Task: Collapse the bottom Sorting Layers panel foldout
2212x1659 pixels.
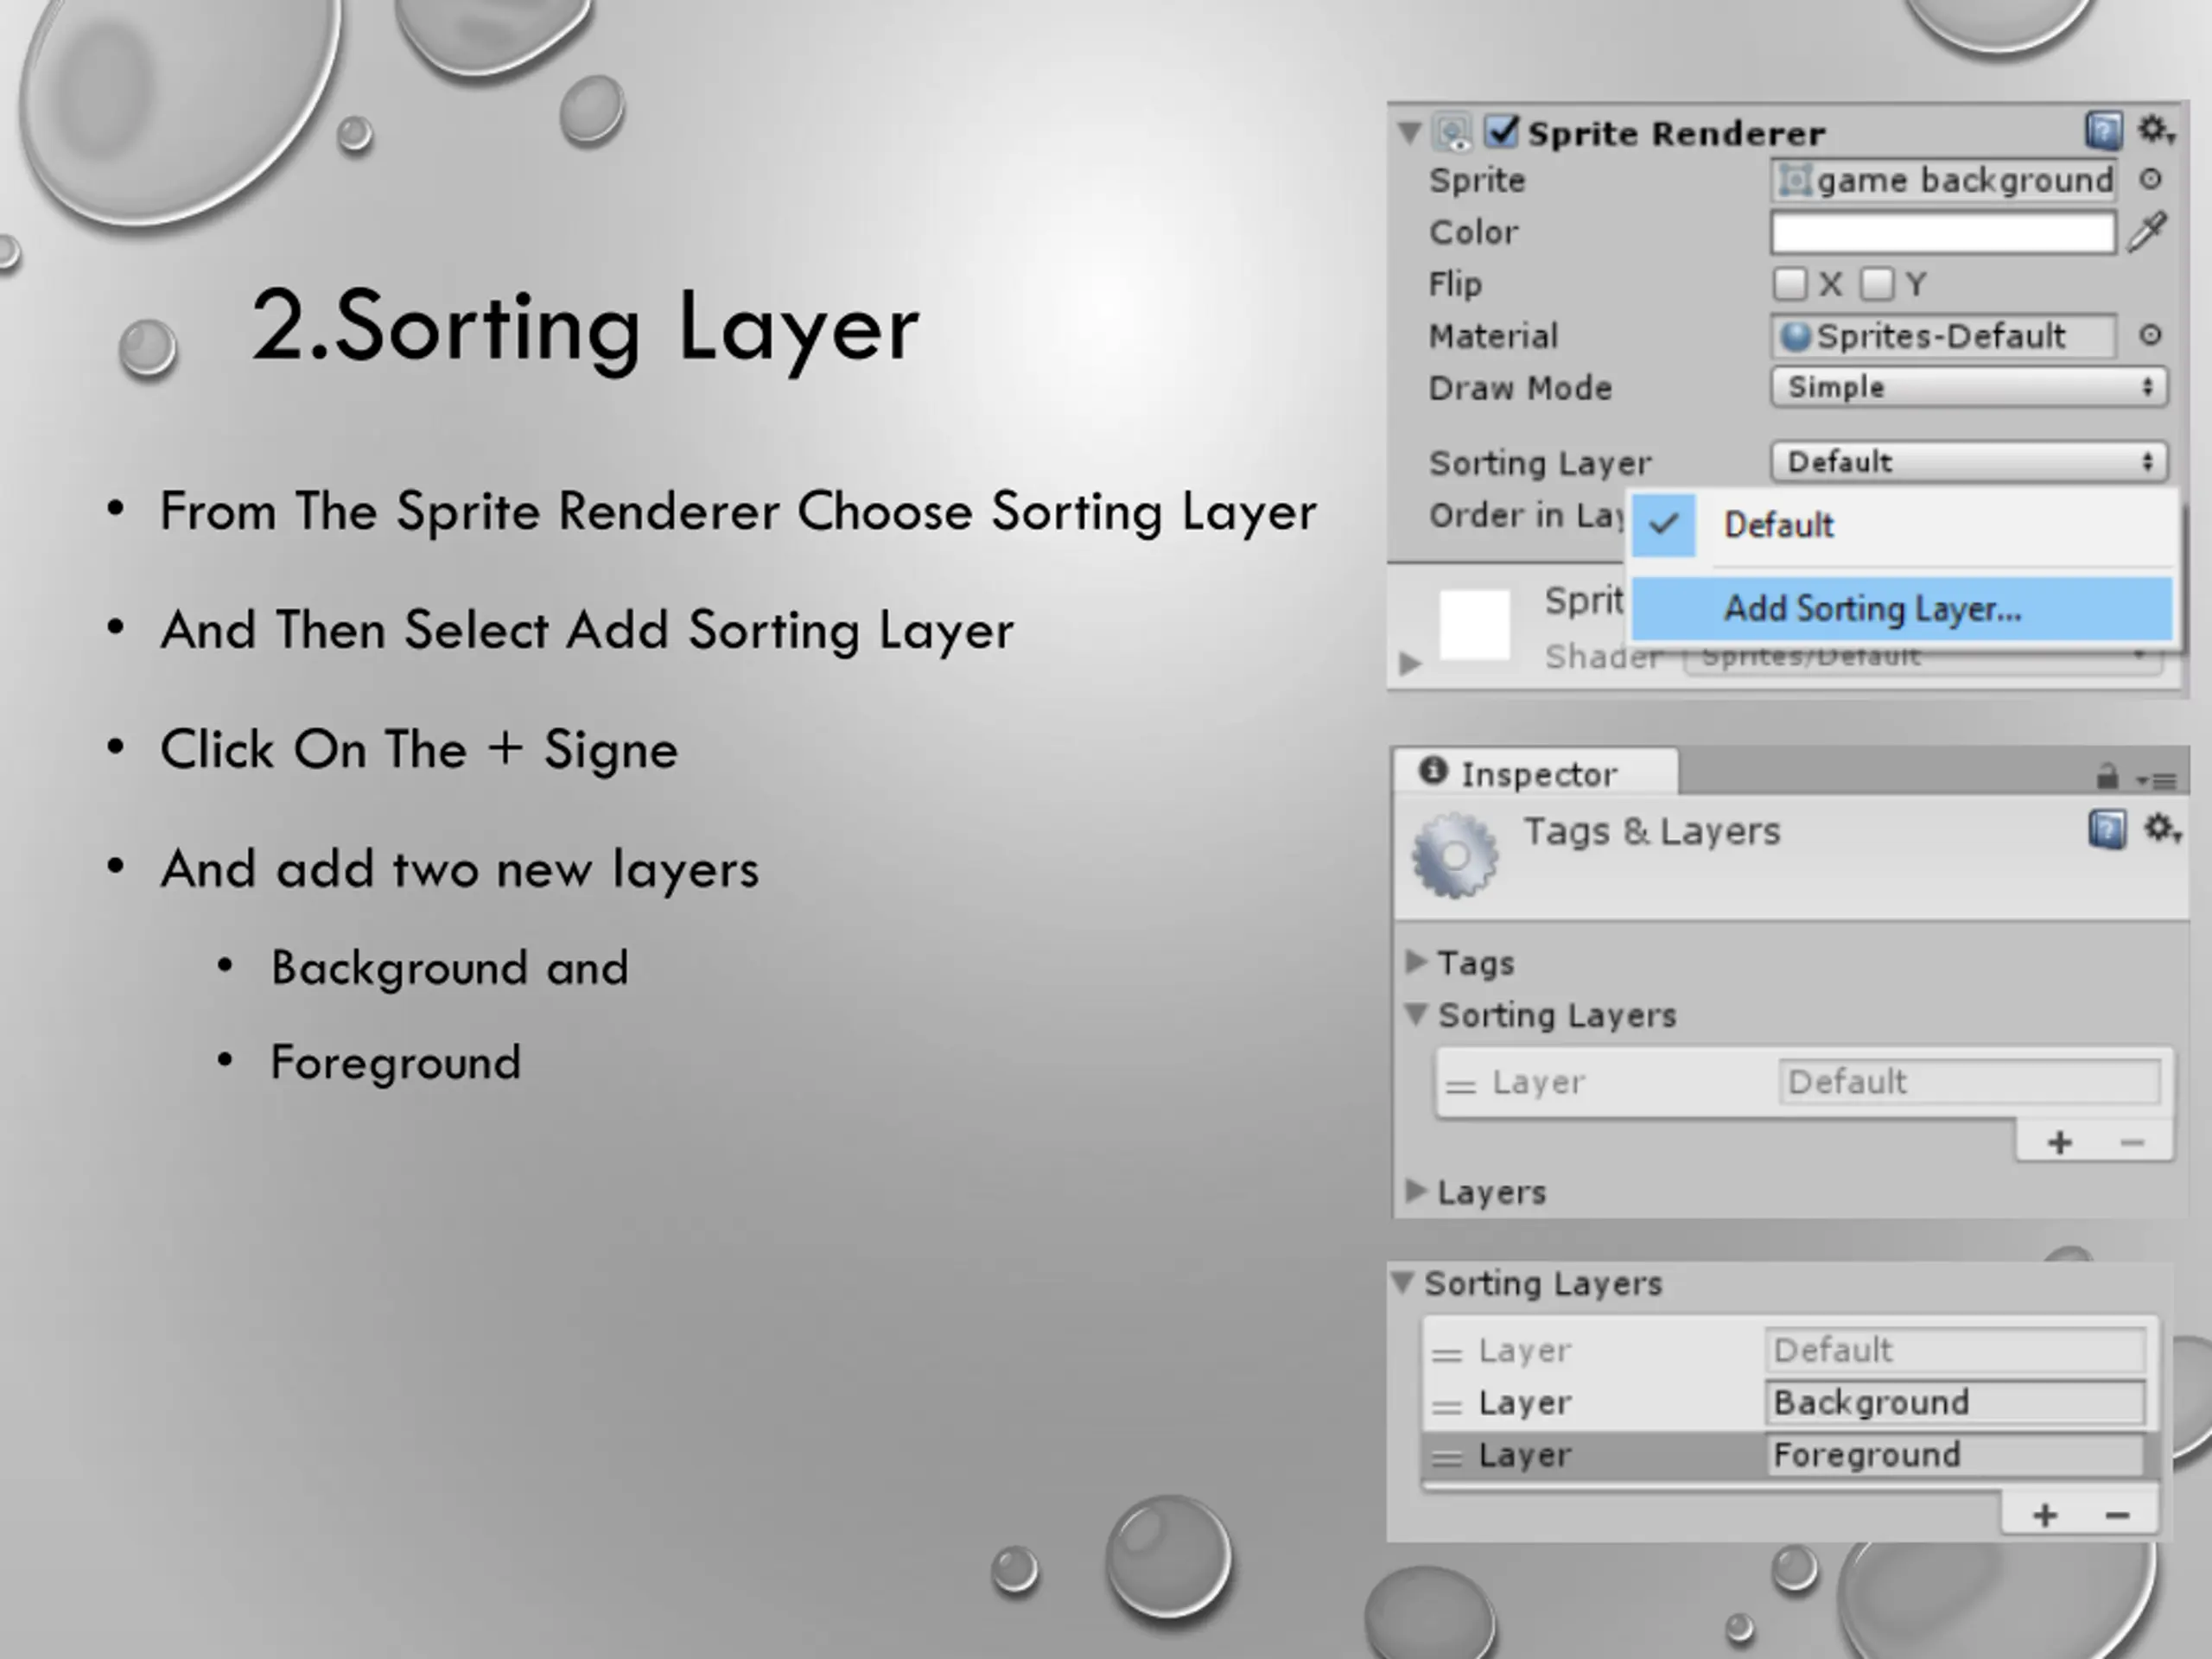Action: click(1403, 1282)
